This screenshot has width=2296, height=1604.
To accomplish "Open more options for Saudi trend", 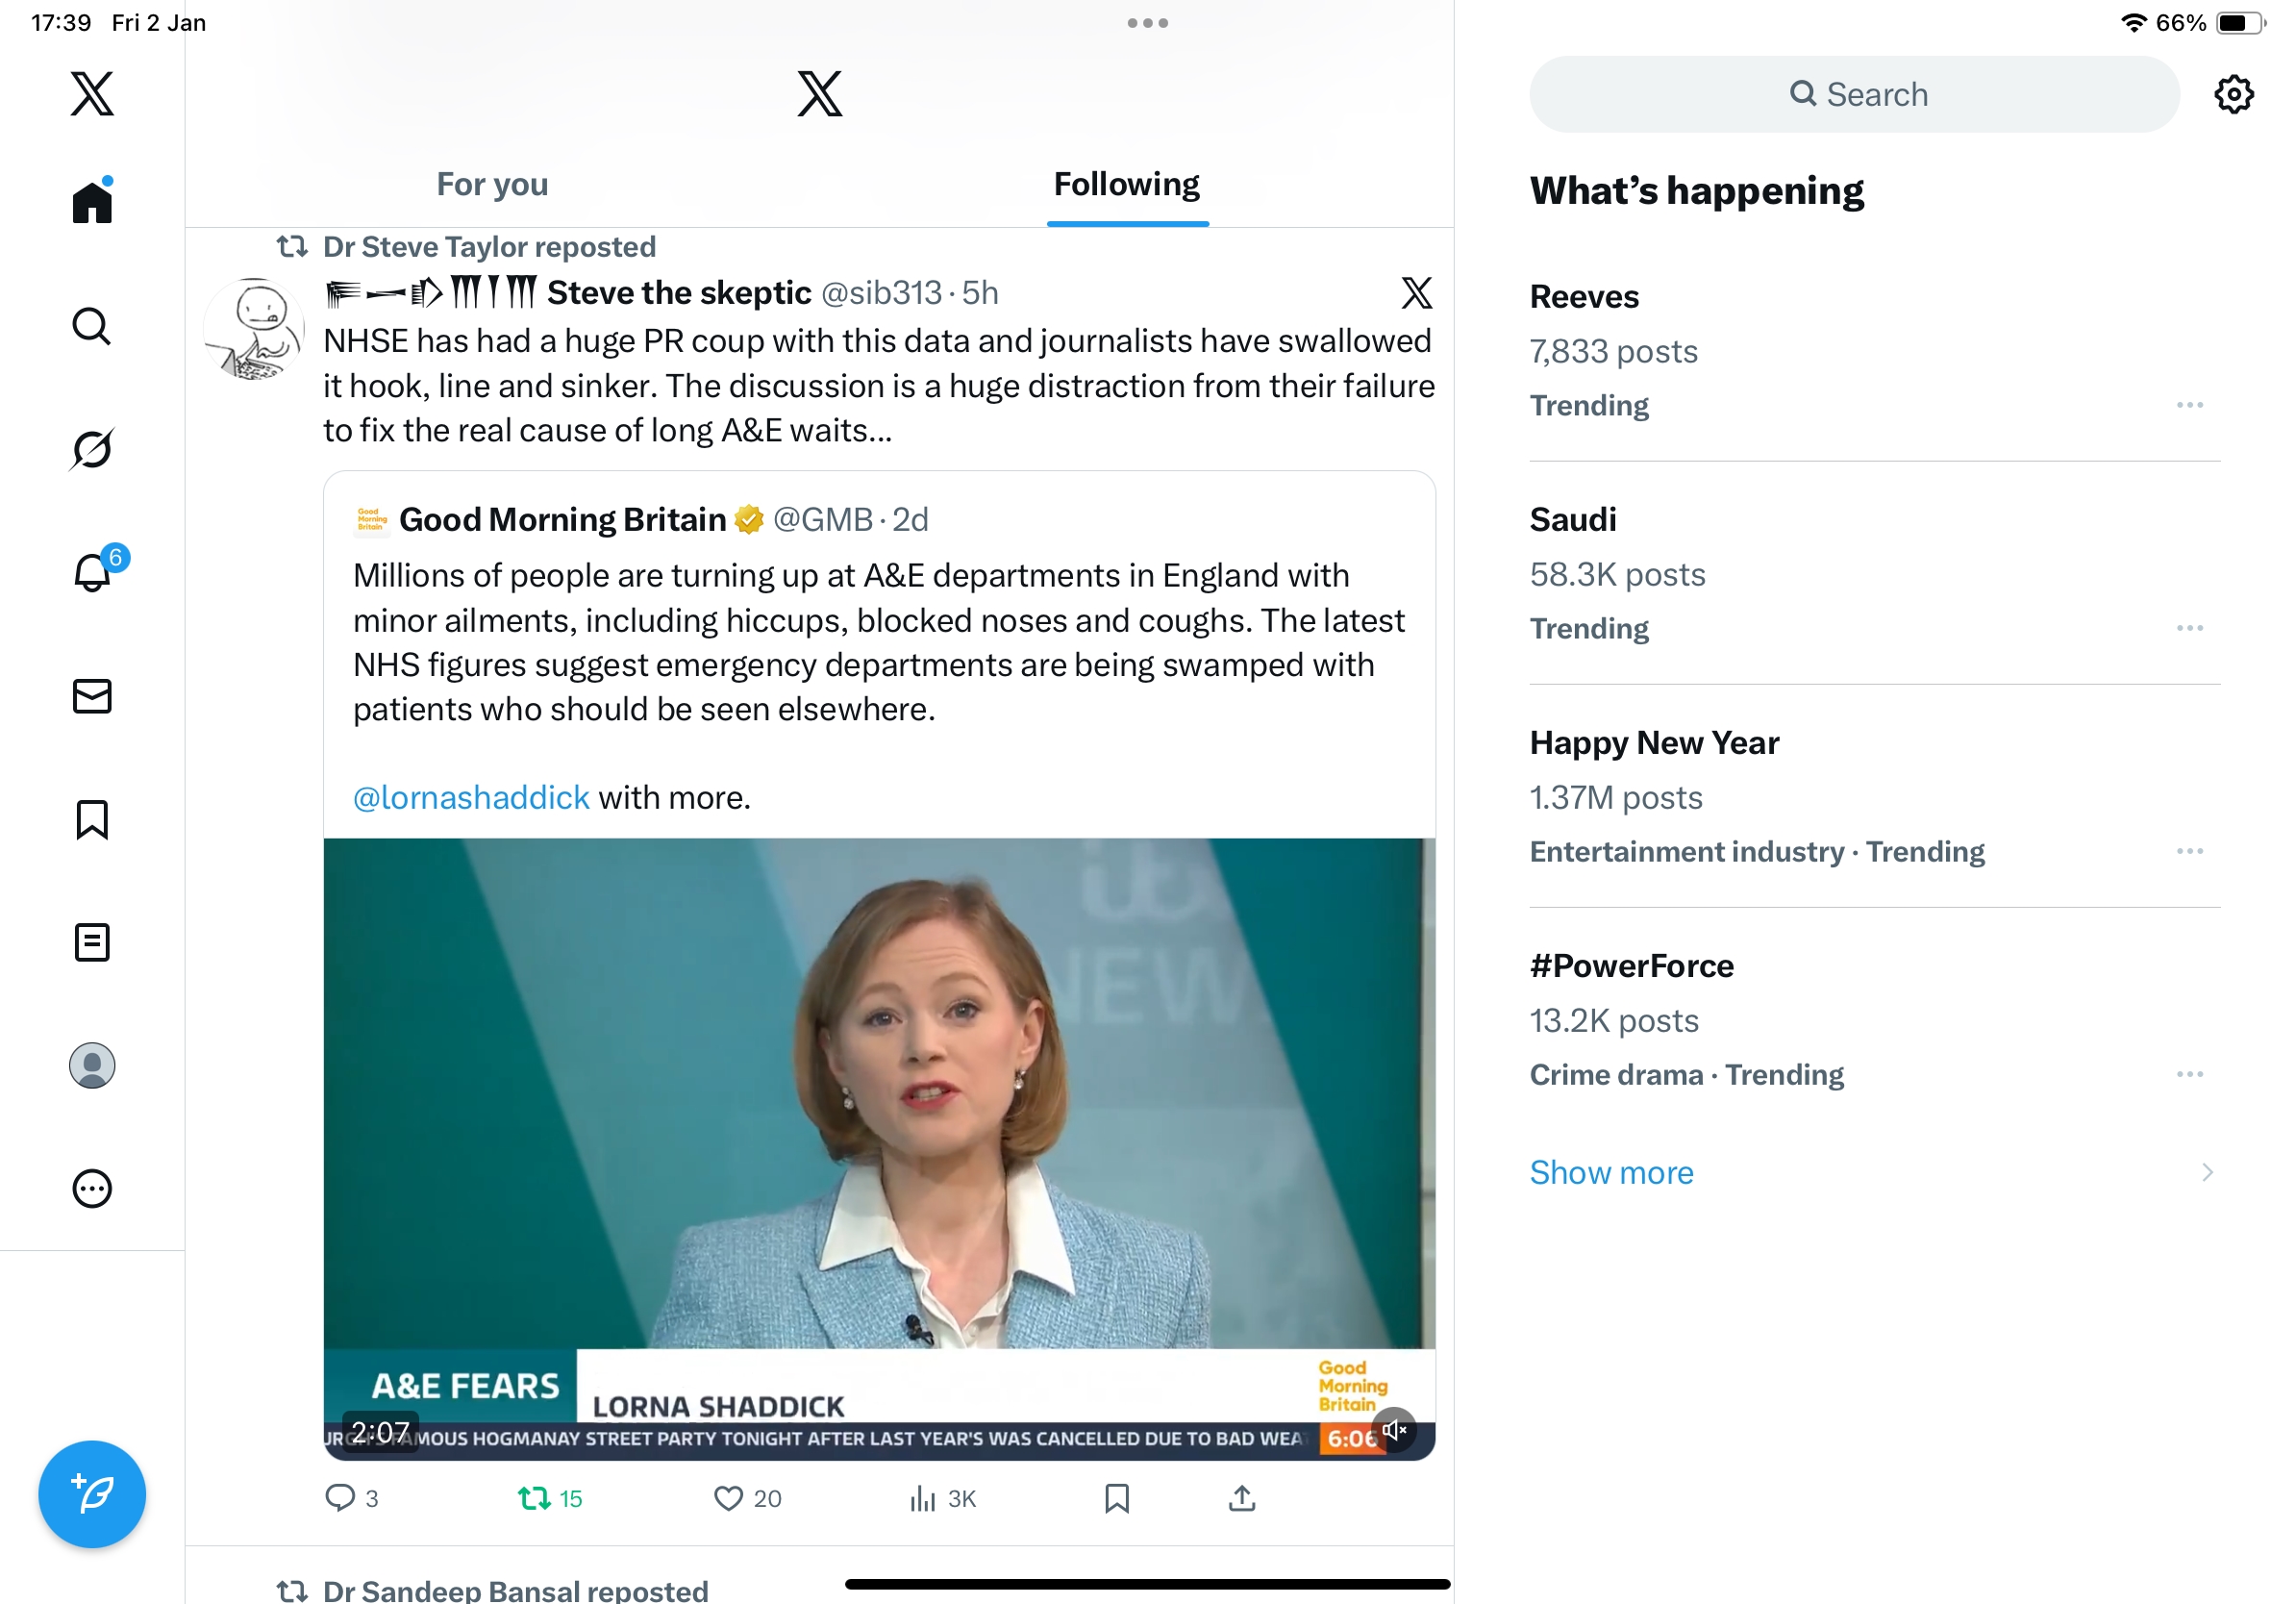I will (x=2189, y=628).
